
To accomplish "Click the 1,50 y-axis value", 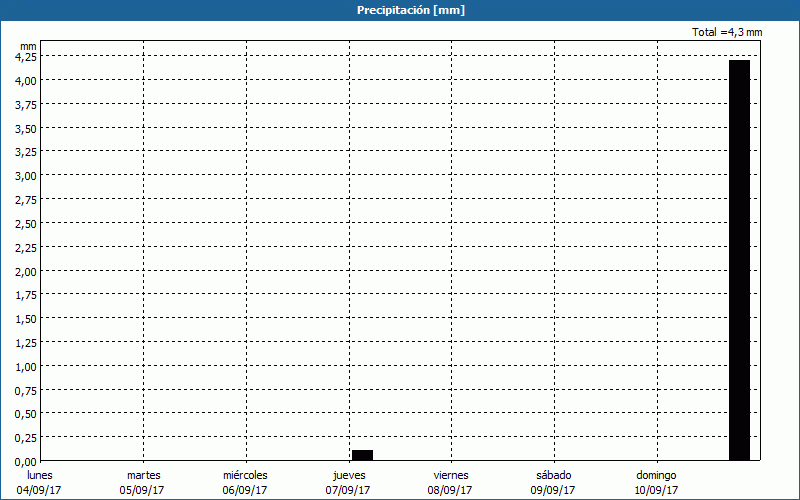I will [26, 319].
